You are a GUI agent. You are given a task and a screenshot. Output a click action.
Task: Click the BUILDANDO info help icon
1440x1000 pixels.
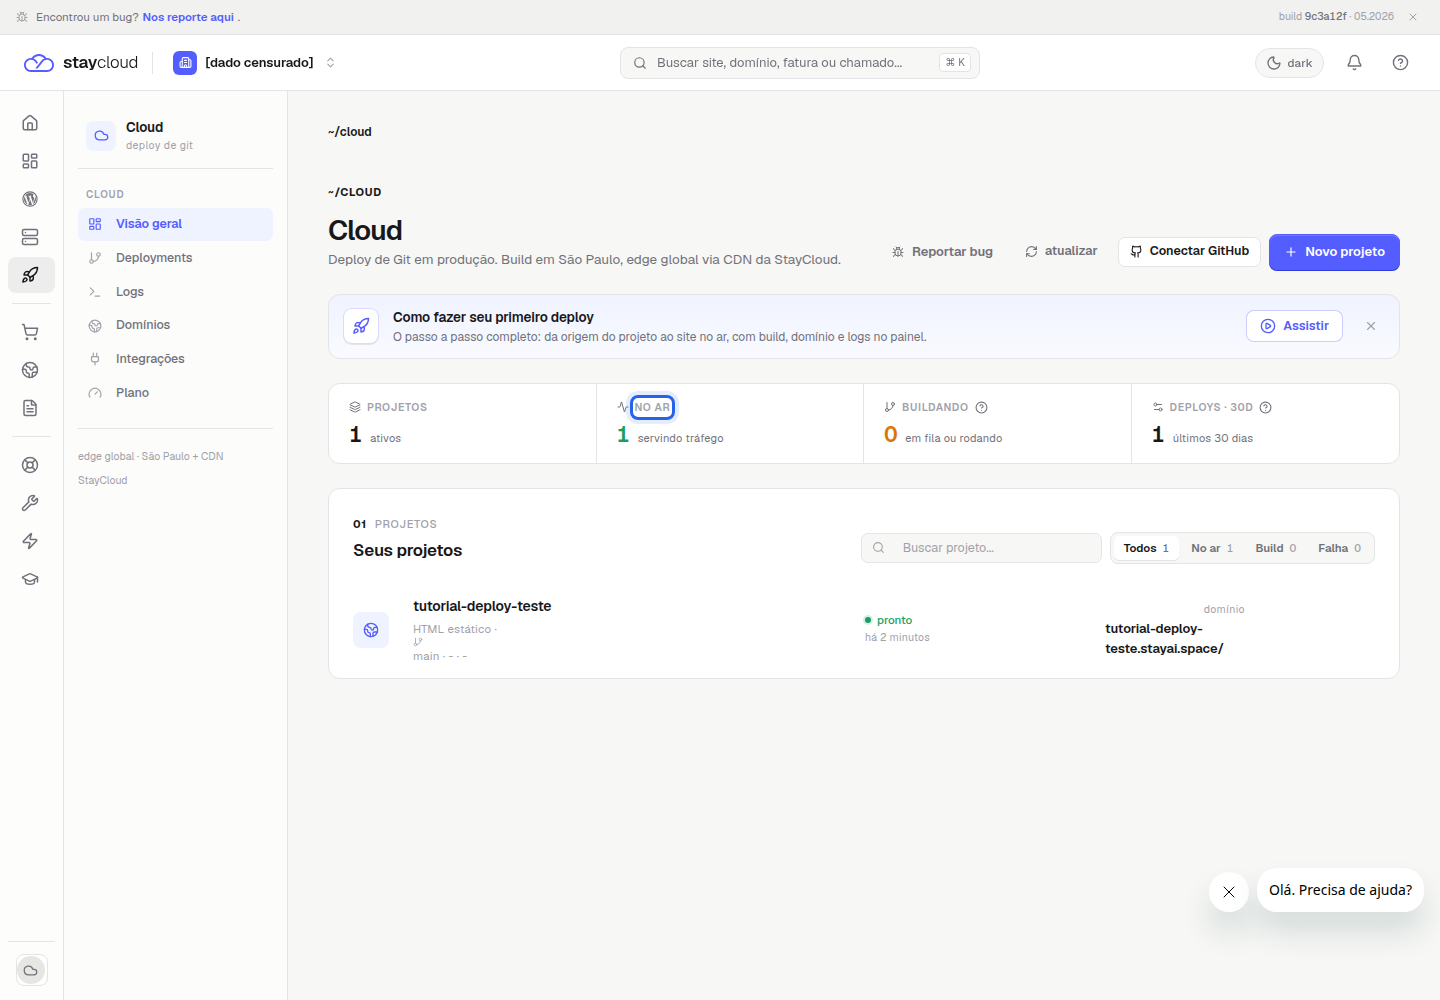point(981,407)
